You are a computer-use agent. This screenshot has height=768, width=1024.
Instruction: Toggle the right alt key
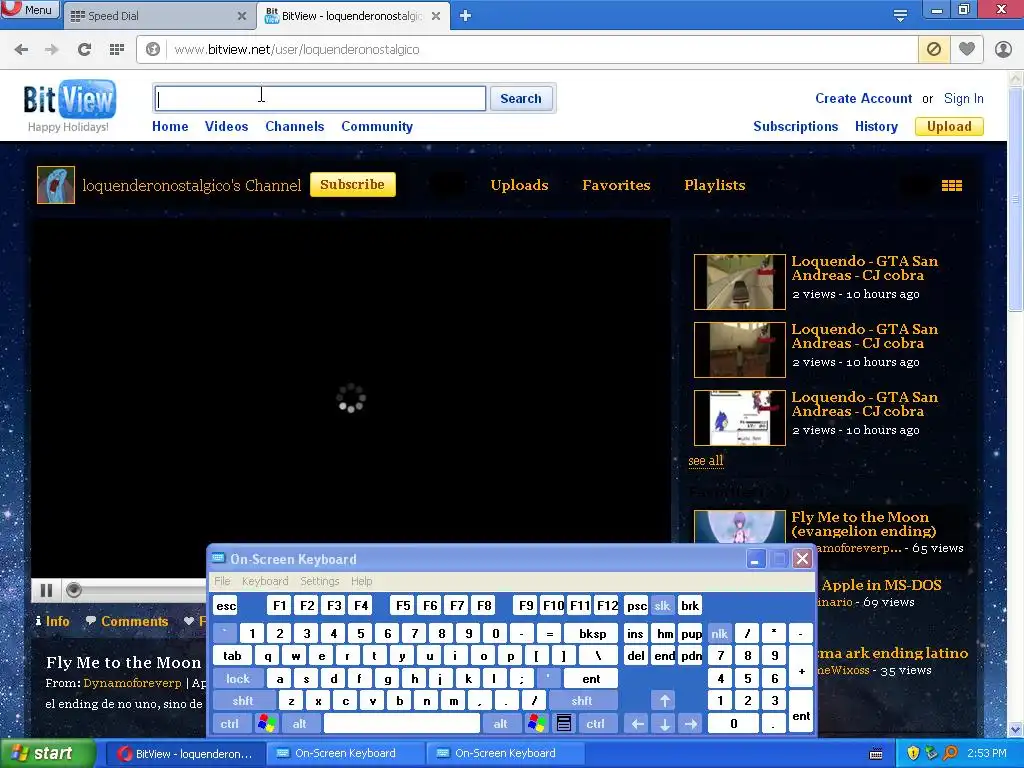[501, 724]
